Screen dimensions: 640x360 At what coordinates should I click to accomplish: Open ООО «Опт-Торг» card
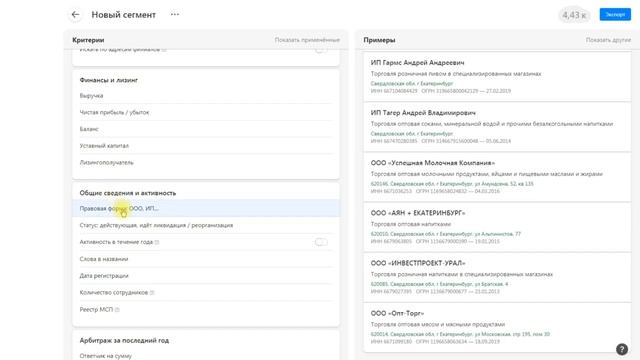(x=497, y=327)
